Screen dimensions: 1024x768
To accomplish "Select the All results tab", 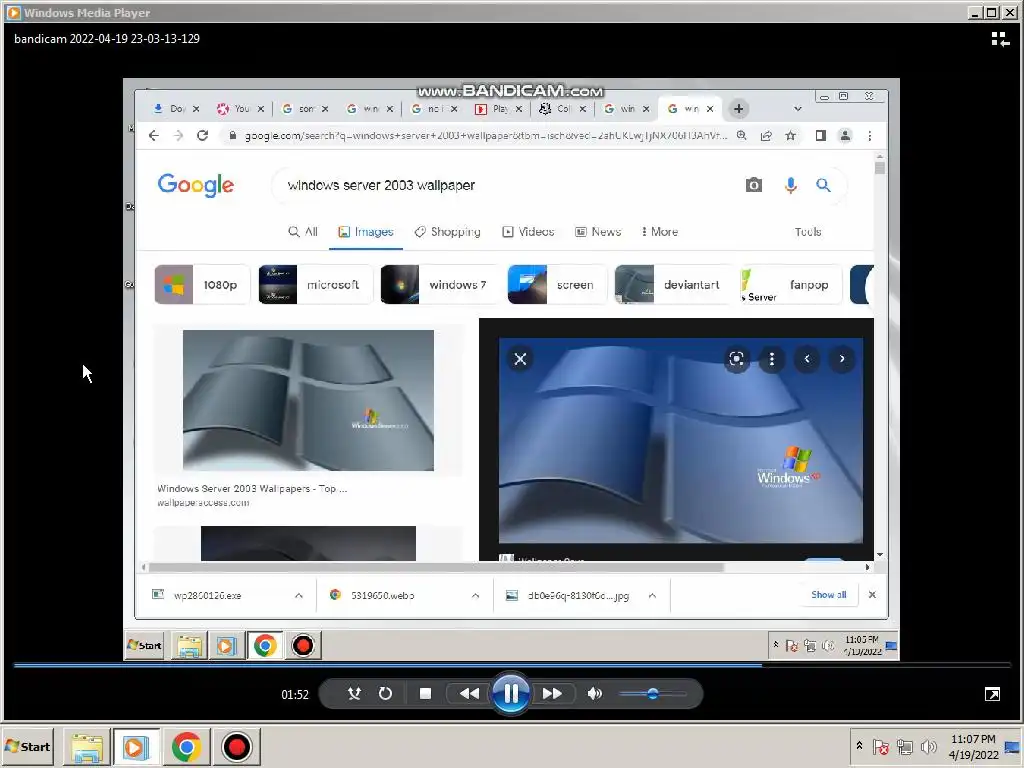I will [x=303, y=232].
